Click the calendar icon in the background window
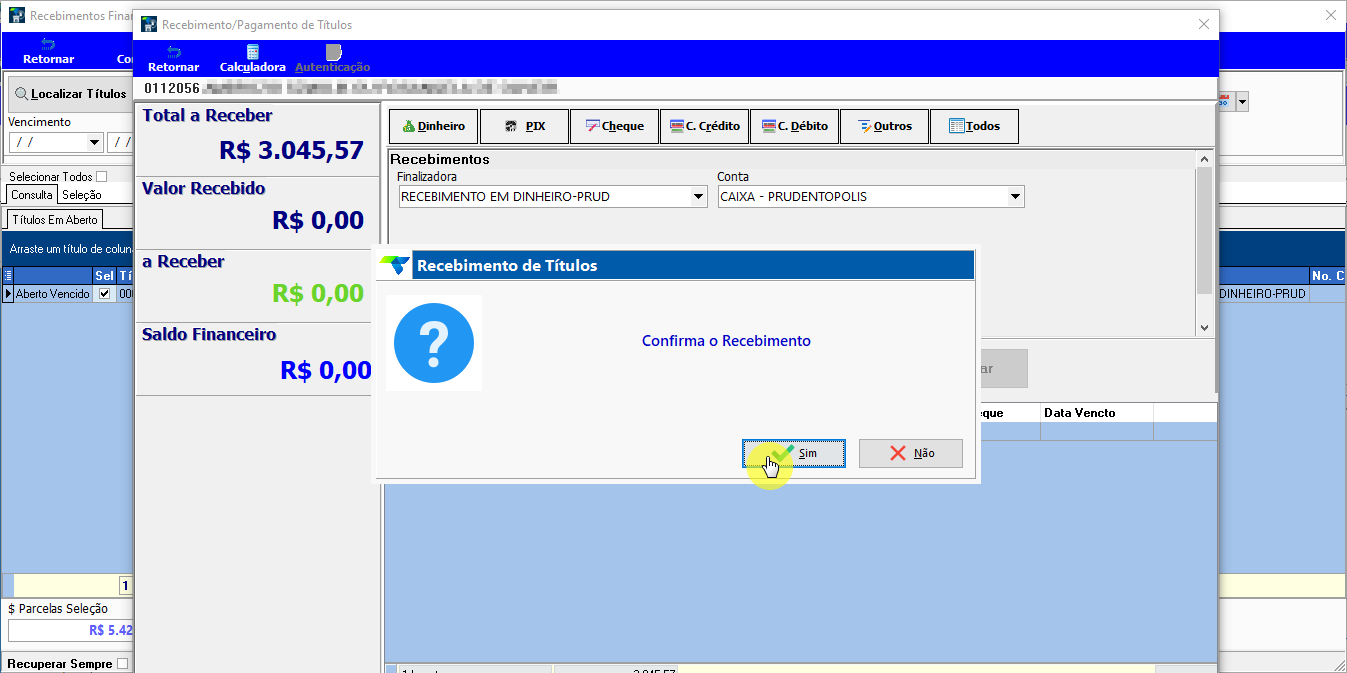The image size is (1347, 673). pyautogui.click(x=1226, y=101)
